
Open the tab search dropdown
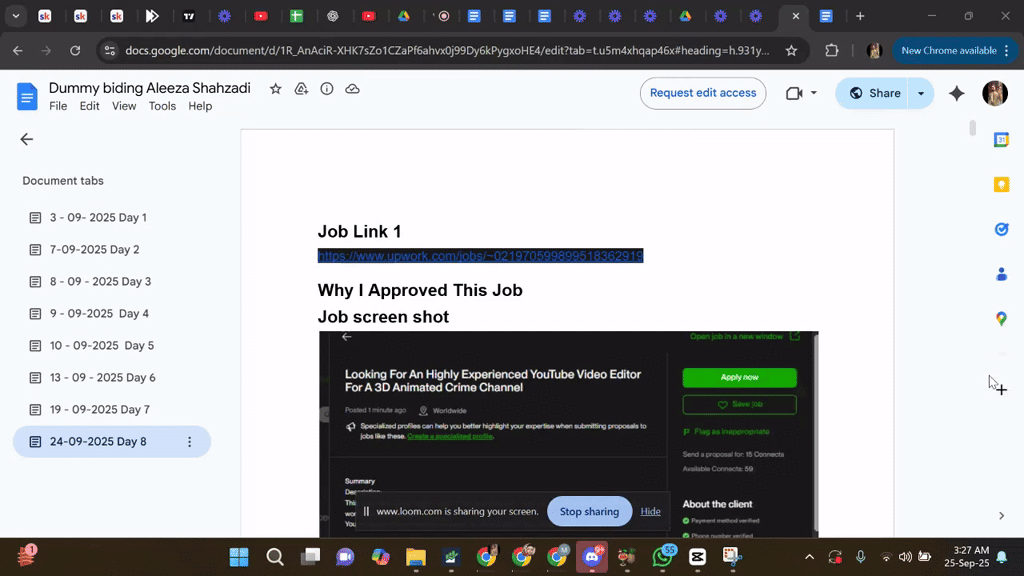[16, 16]
